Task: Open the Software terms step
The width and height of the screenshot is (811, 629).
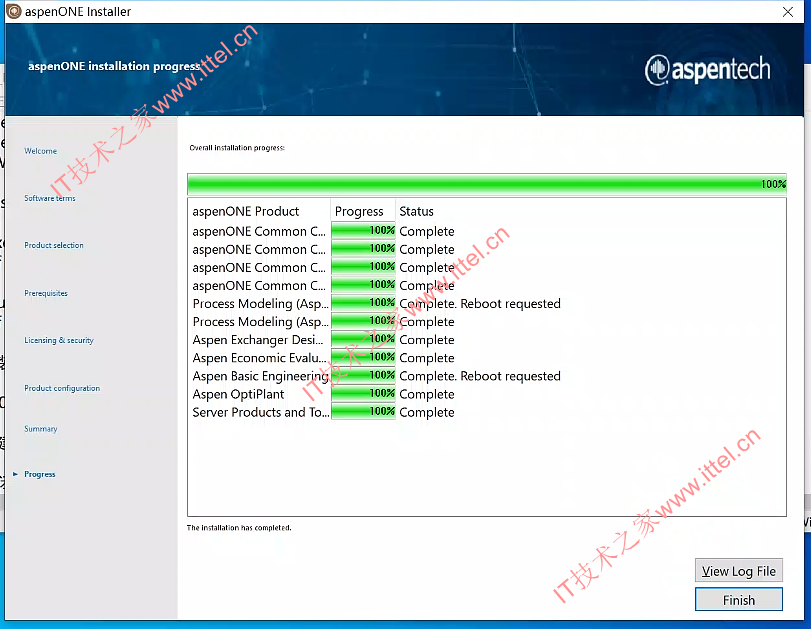Action: tap(50, 198)
